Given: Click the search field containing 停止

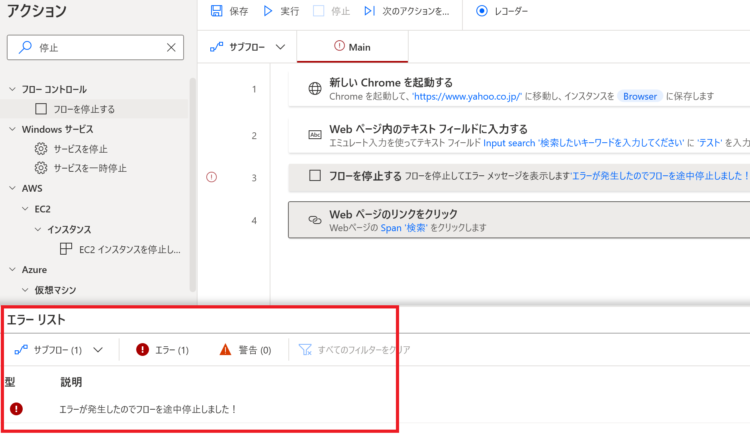Looking at the screenshot, I should (x=95, y=47).
